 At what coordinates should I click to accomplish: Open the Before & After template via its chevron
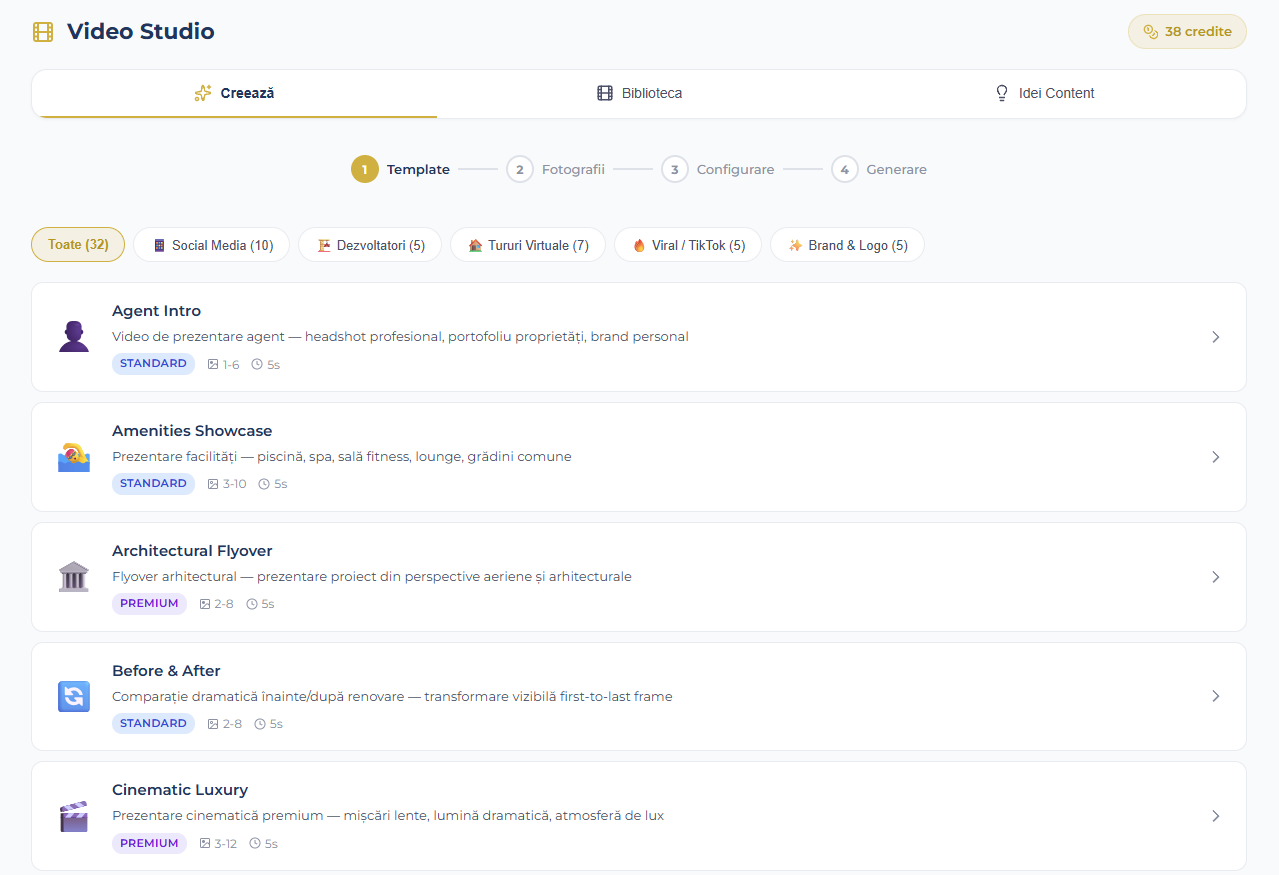(x=1216, y=696)
